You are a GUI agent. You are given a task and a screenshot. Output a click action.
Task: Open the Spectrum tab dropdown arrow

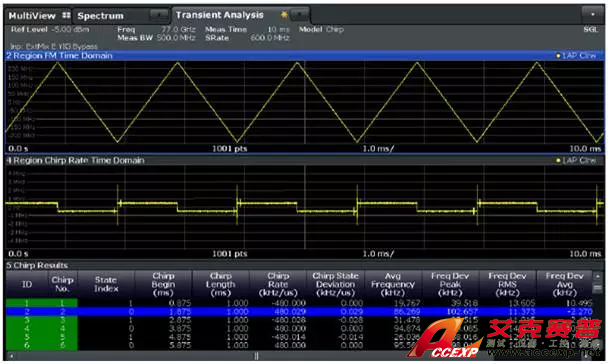(159, 16)
